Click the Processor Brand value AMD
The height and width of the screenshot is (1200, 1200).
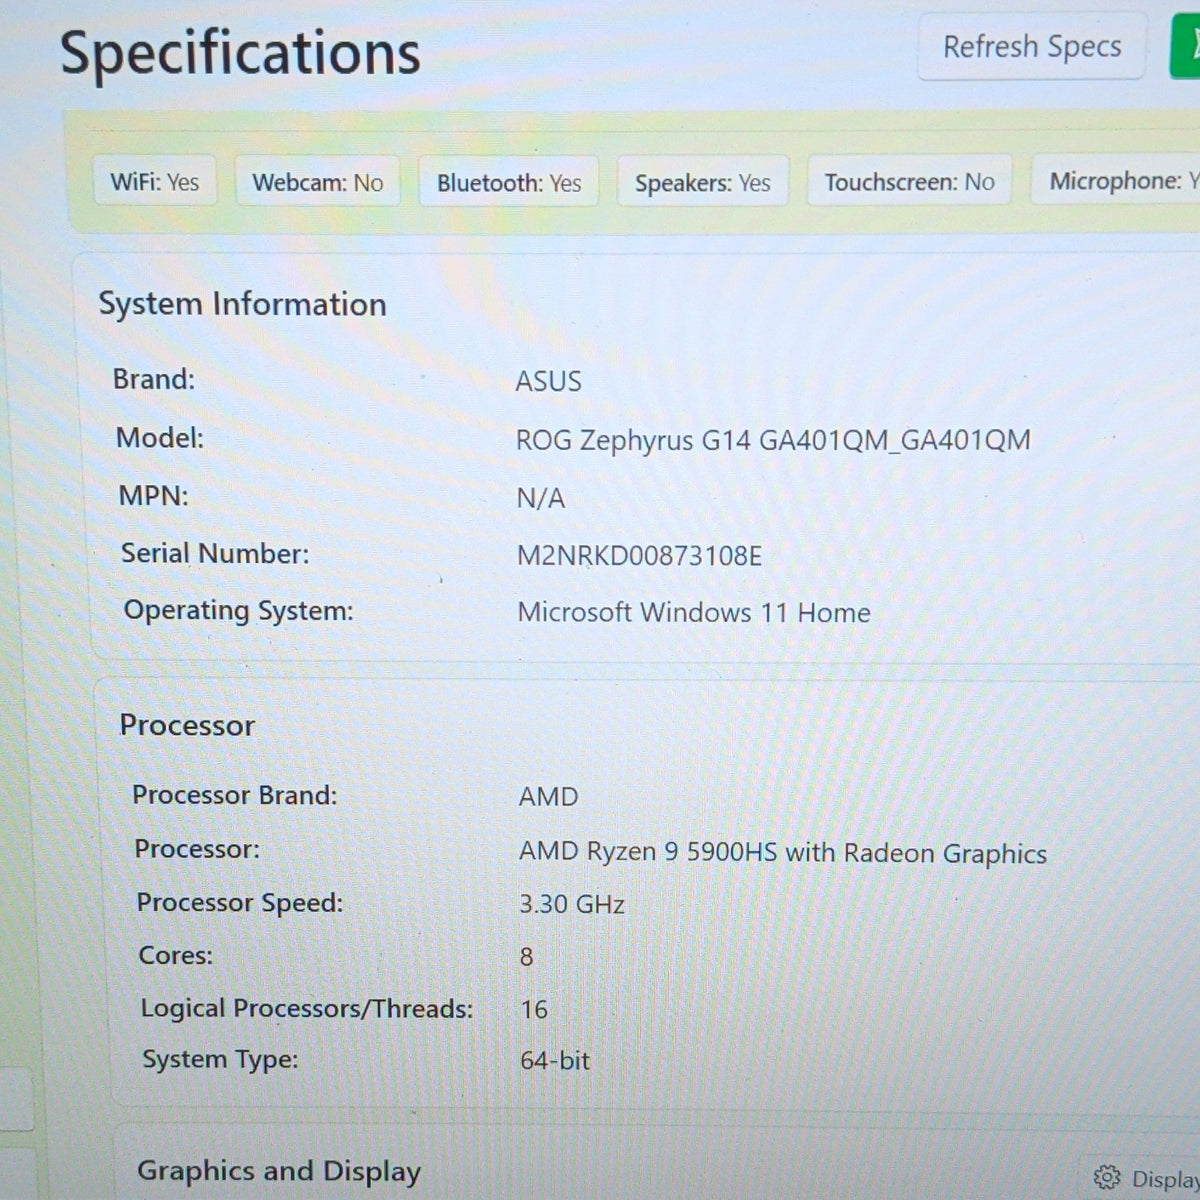coord(548,797)
